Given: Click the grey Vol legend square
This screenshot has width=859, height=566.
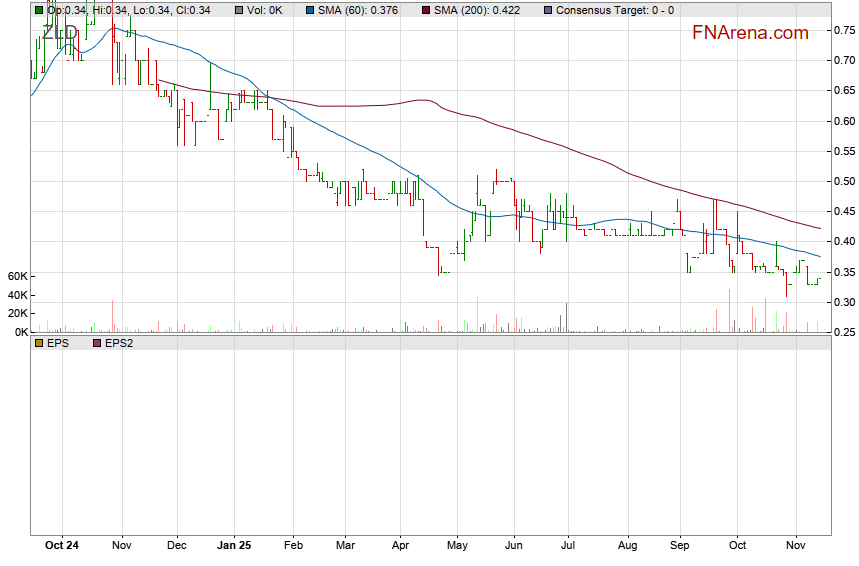Looking at the screenshot, I should click(x=239, y=10).
